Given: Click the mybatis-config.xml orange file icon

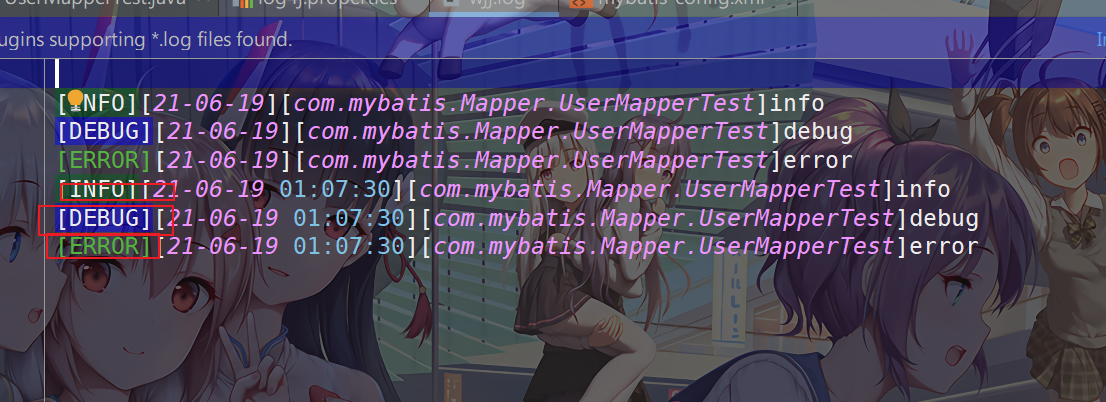Looking at the screenshot, I should point(580,2).
